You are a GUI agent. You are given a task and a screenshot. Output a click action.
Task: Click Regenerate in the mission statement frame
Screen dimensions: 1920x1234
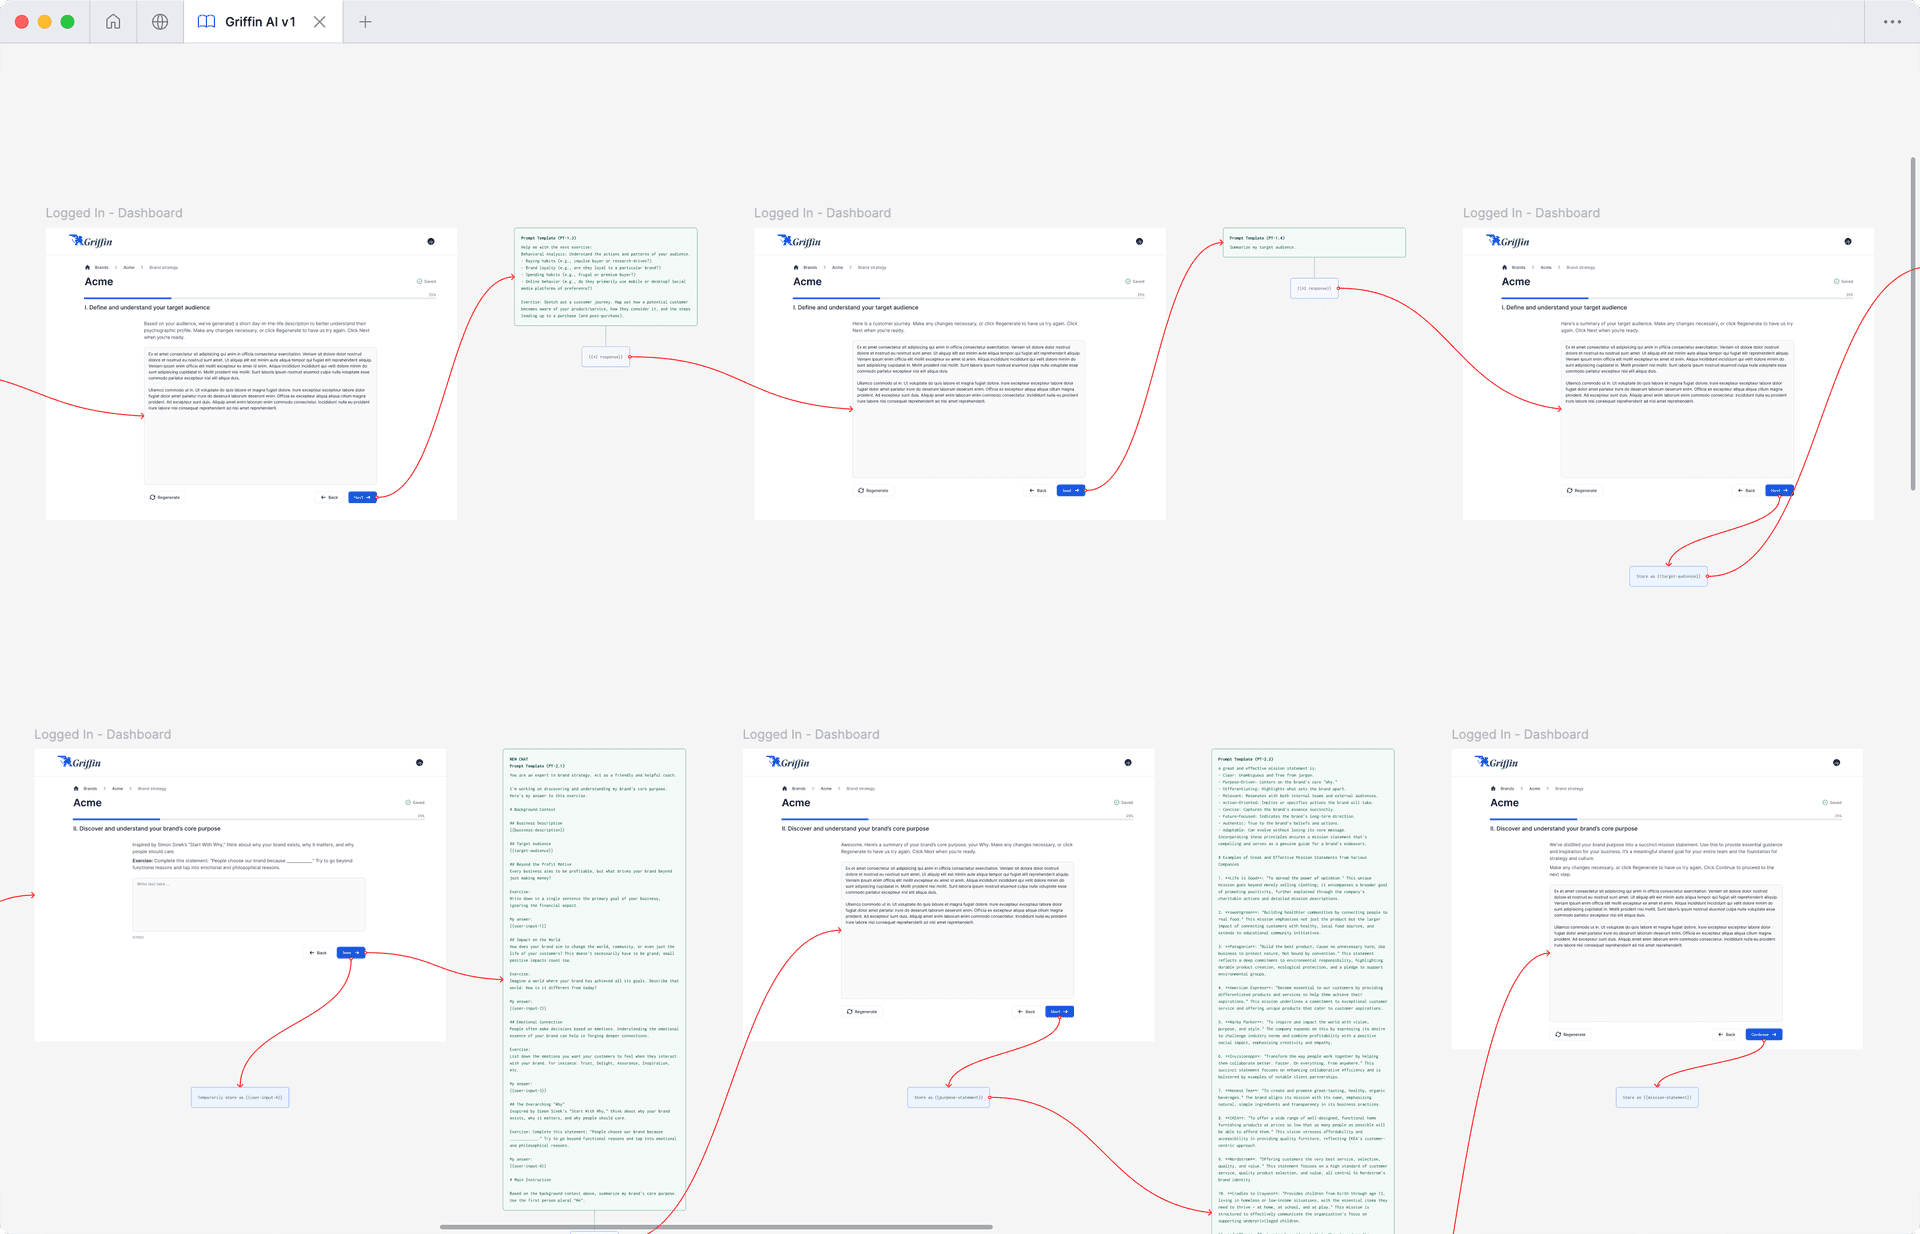point(1571,1034)
